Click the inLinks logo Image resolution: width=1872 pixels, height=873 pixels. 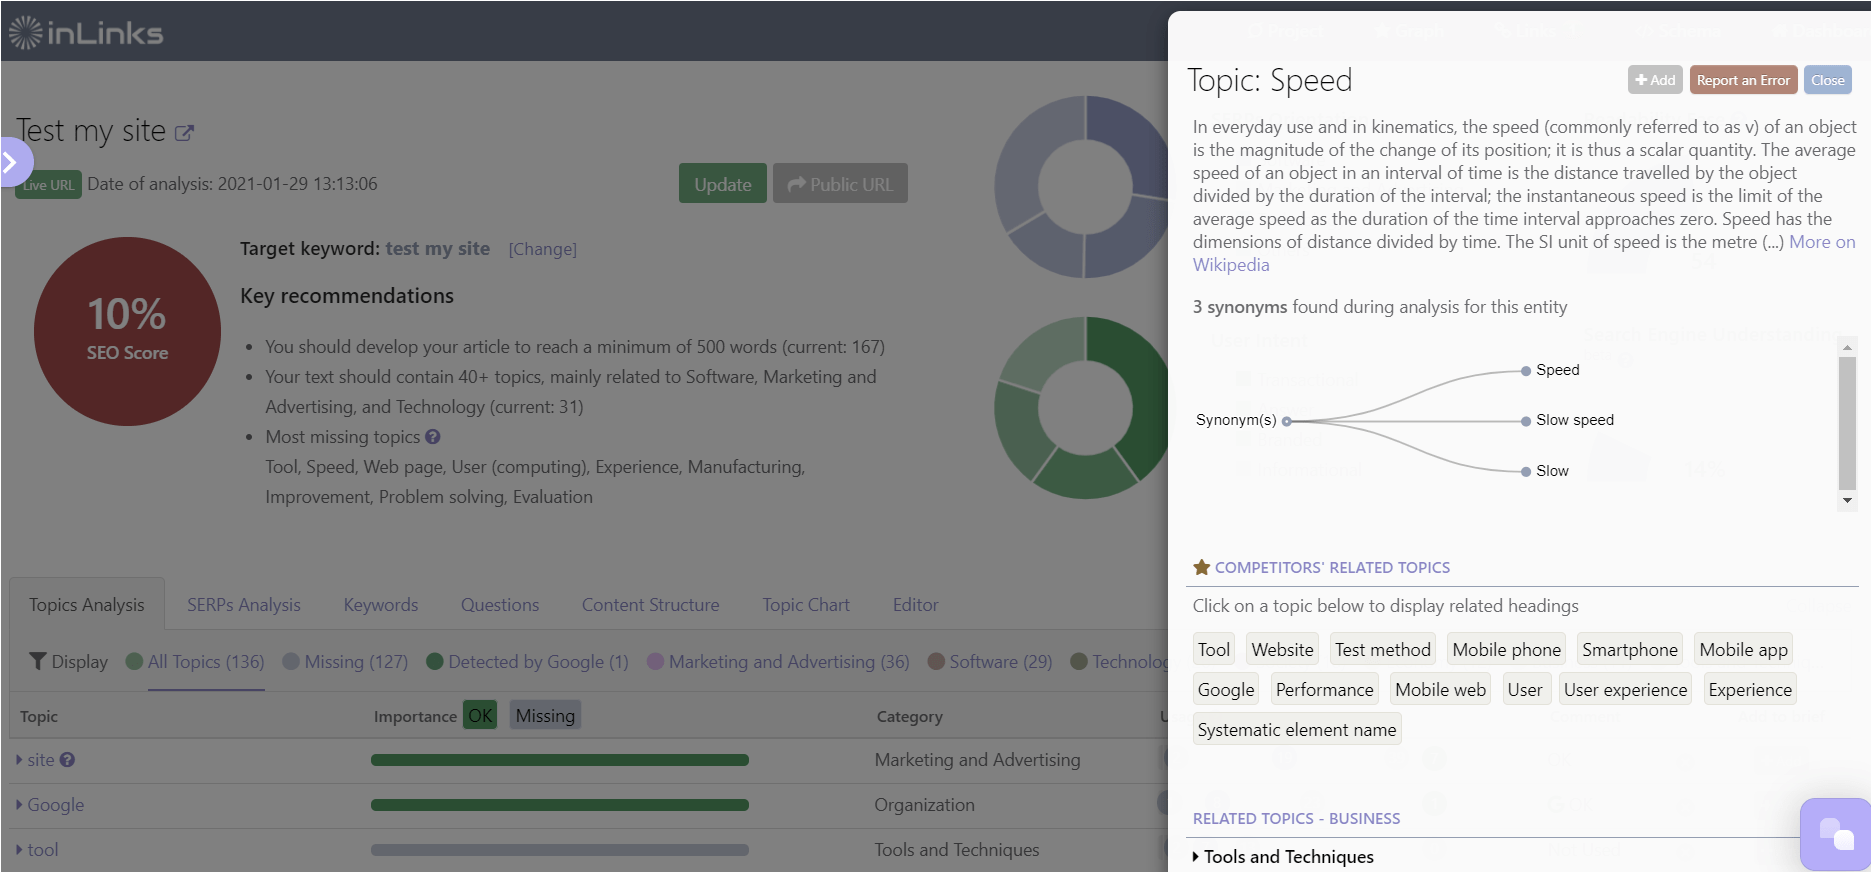click(86, 33)
